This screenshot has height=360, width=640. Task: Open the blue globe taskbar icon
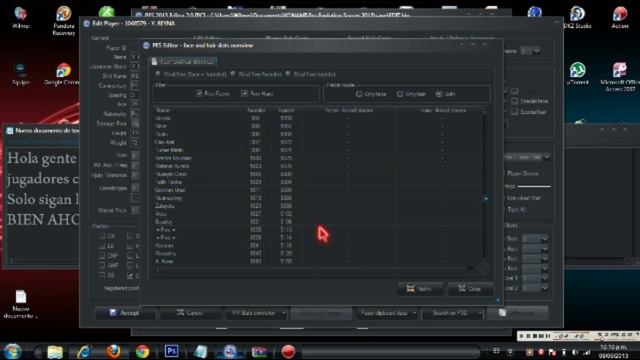pos(230,351)
